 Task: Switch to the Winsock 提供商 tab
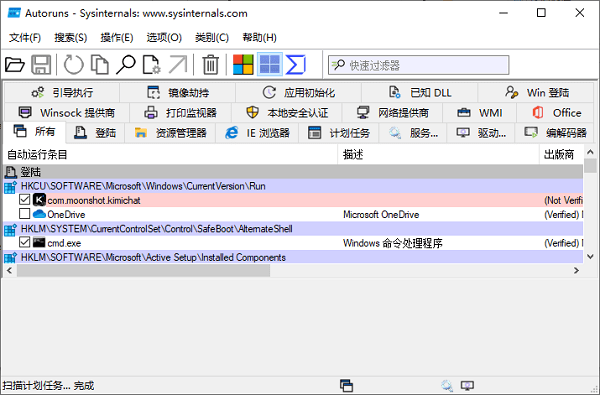[x=67, y=113]
